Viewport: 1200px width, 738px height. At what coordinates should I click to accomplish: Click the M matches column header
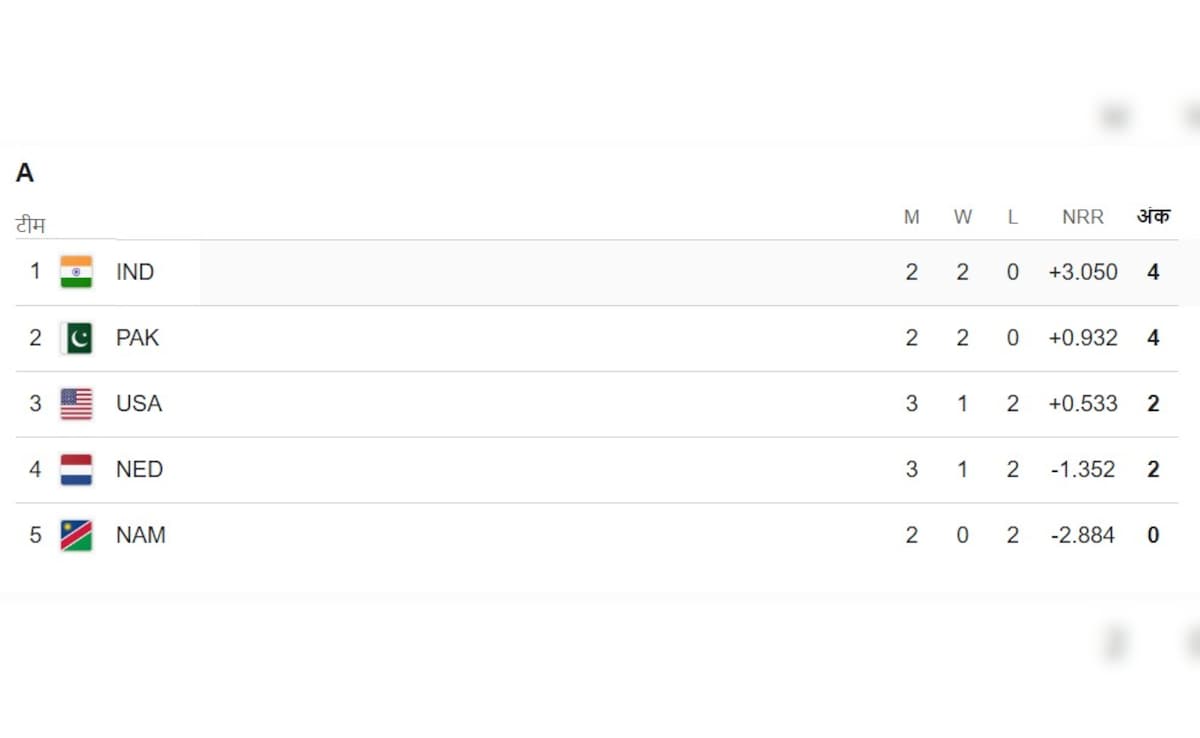(x=911, y=217)
